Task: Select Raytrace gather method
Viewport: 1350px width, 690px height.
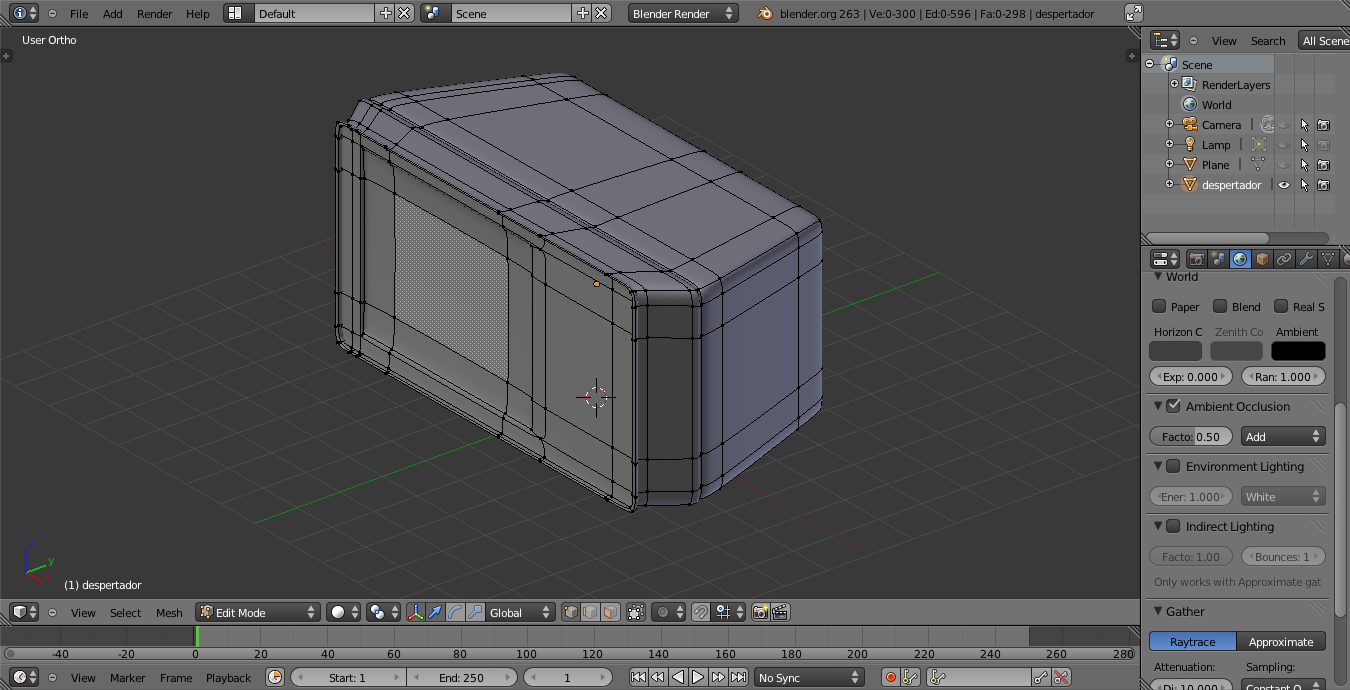Action: (1192, 641)
